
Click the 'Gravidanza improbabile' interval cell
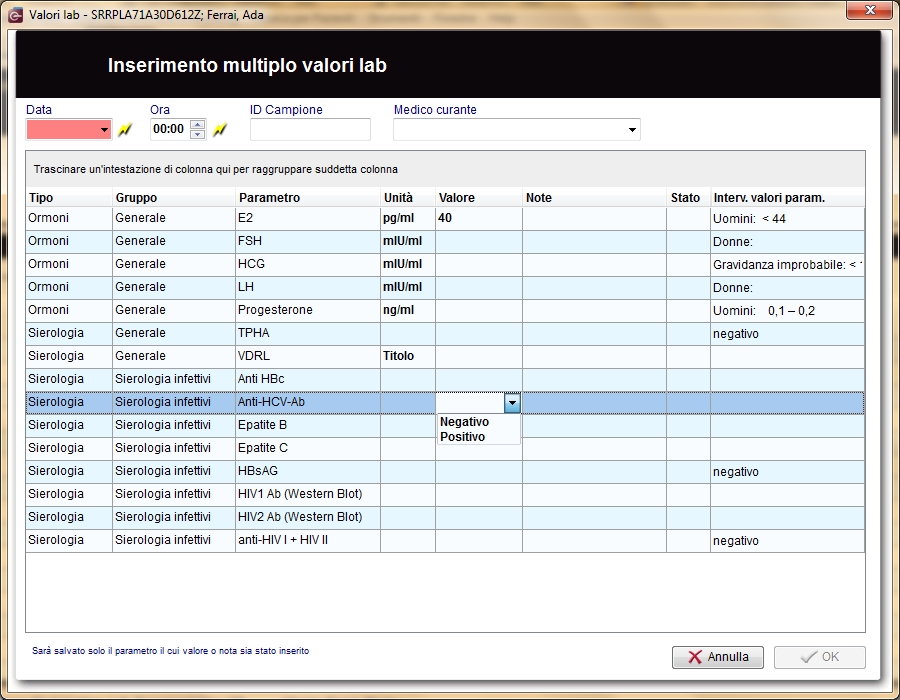[x=788, y=265]
